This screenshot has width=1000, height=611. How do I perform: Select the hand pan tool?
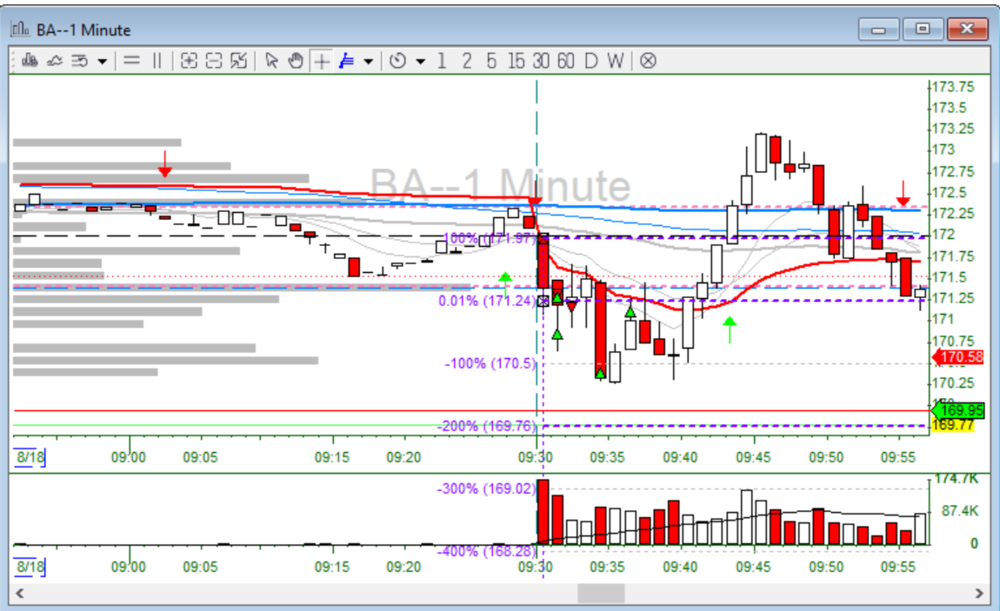(295, 61)
